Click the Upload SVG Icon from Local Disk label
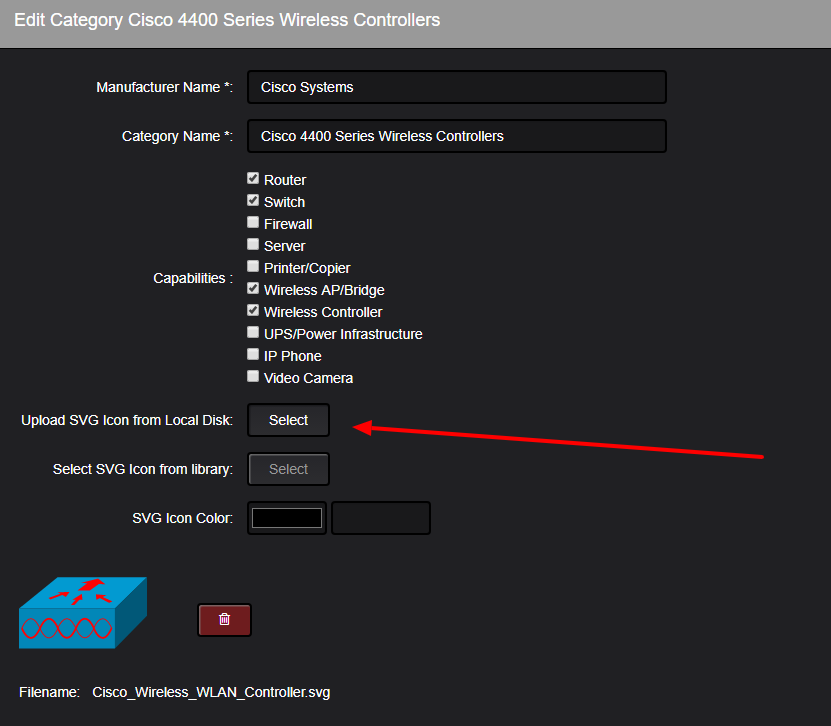This screenshot has height=726, width=831. [x=127, y=420]
